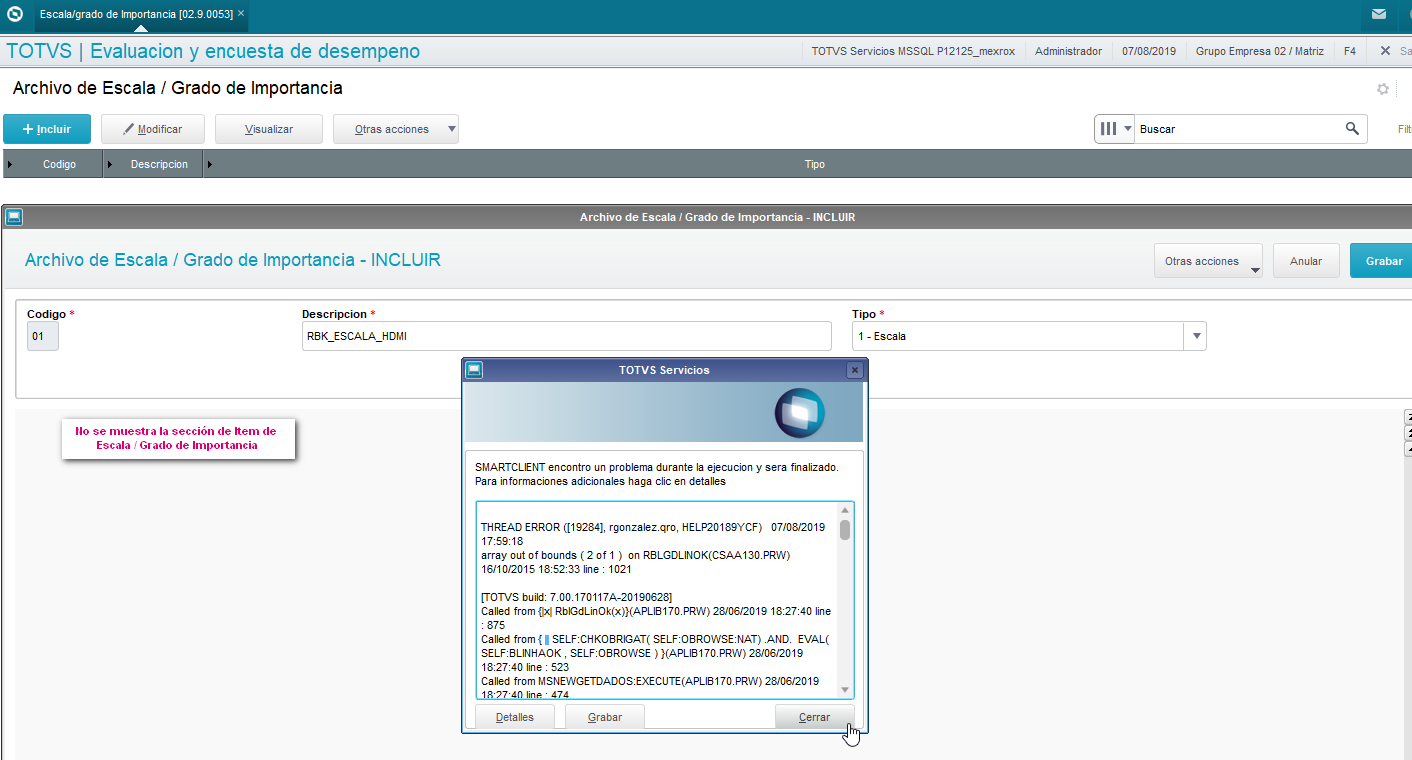The width and height of the screenshot is (1412, 760).
Task: Click Grabar in the error dialog
Action: 605,717
